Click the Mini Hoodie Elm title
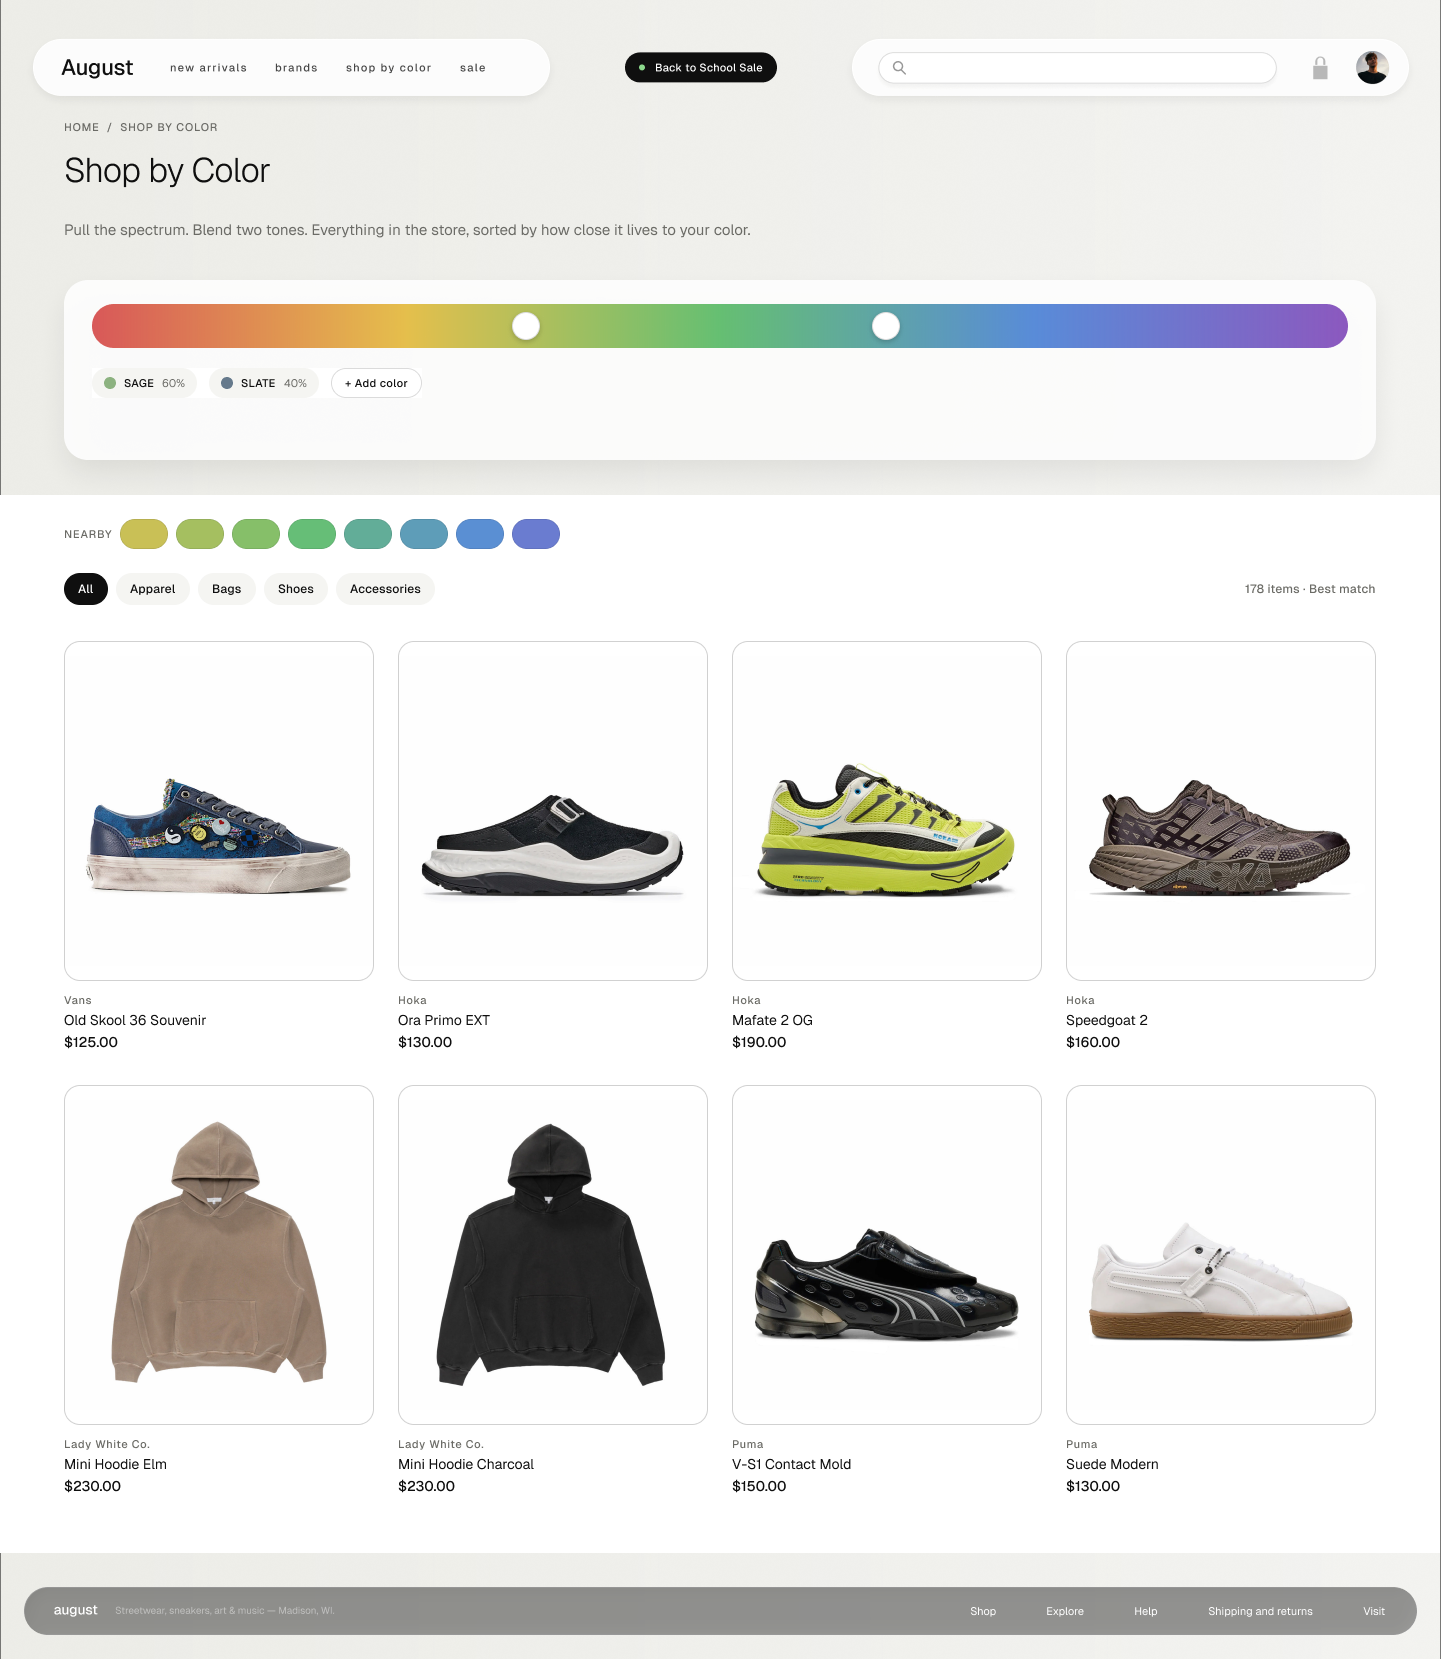 click(x=115, y=1464)
